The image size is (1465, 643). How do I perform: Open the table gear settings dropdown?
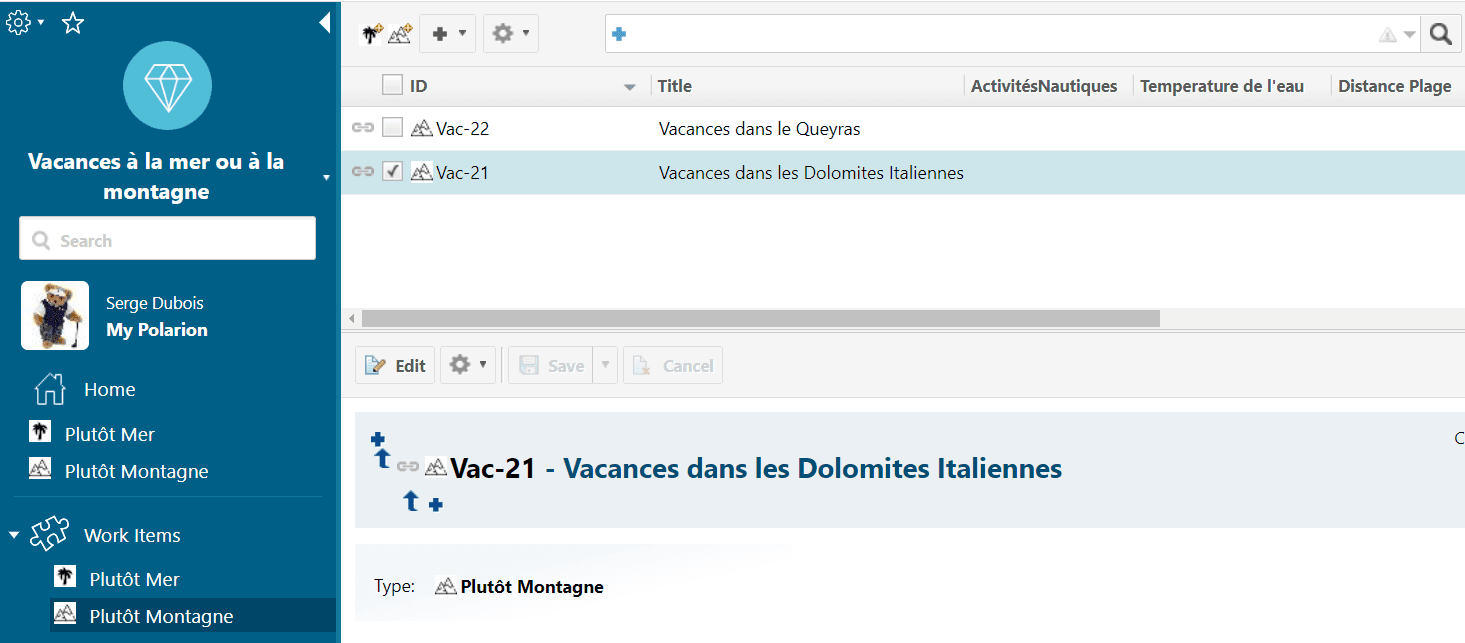[x=511, y=34]
